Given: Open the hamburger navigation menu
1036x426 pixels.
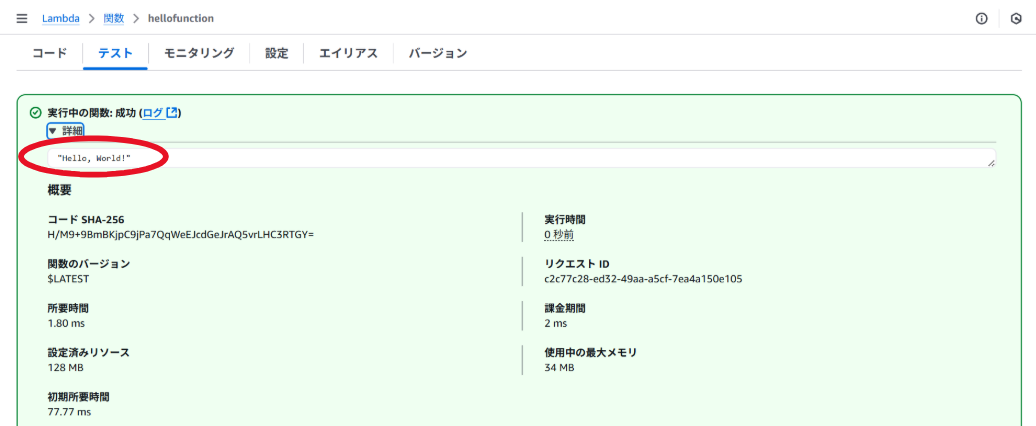Looking at the screenshot, I should [x=22, y=18].
